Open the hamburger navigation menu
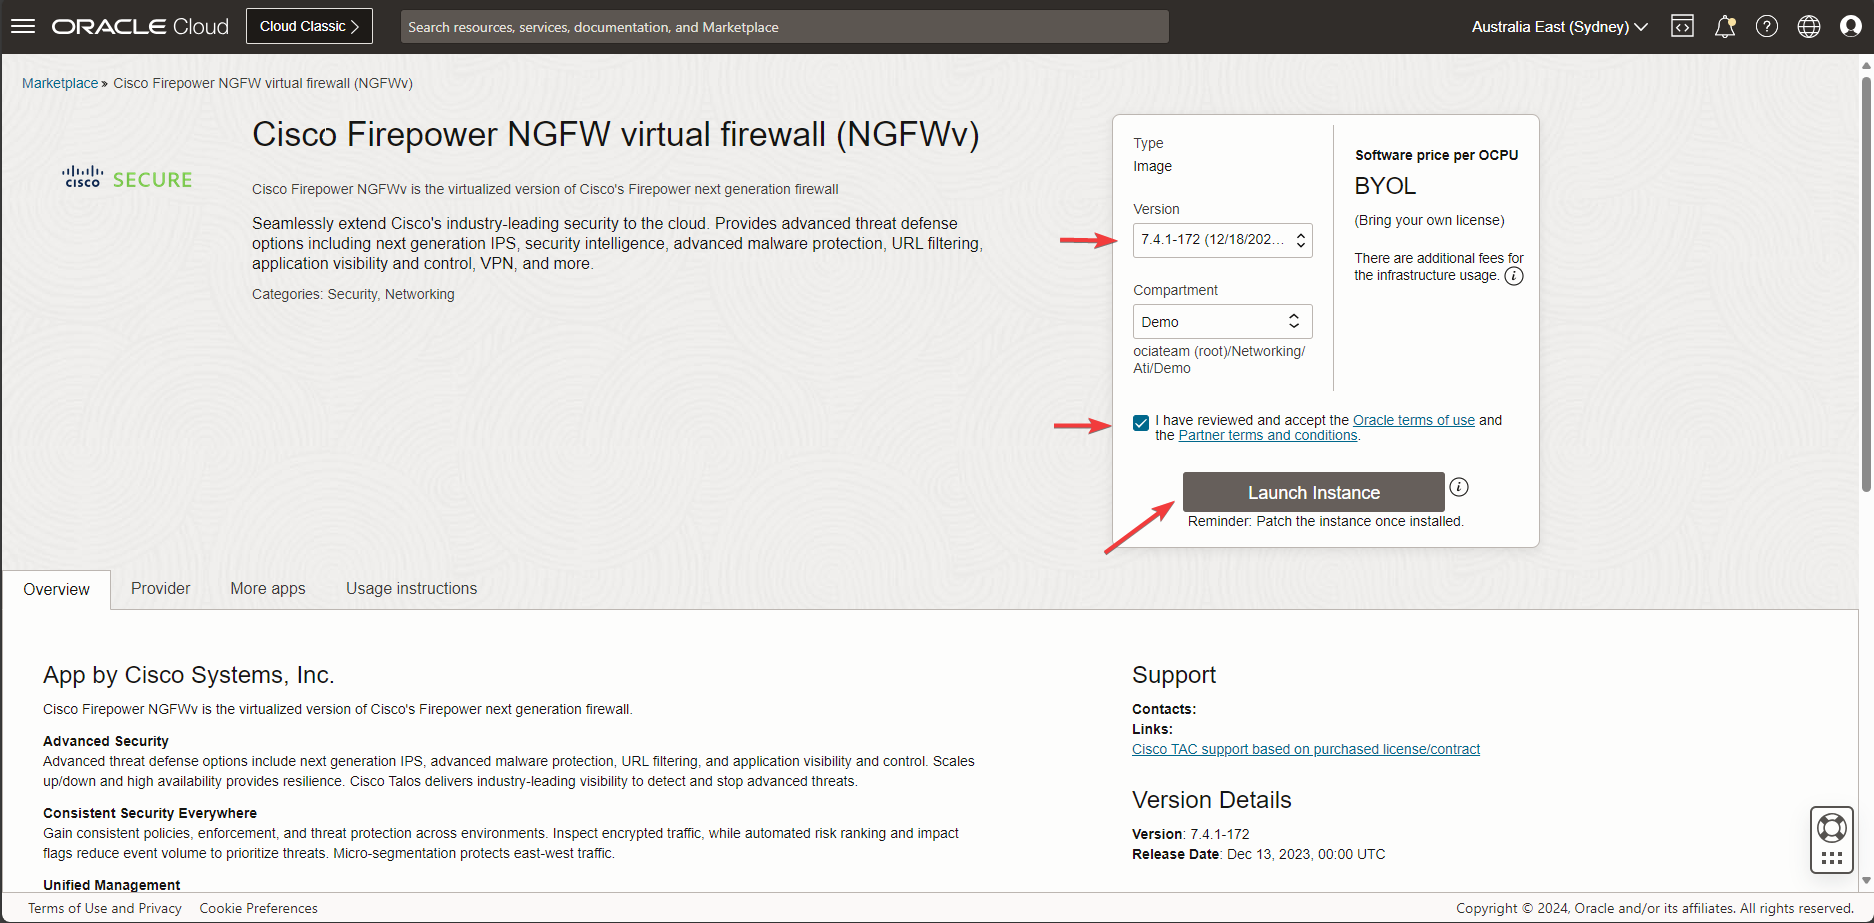The image size is (1874, 923). 23,26
